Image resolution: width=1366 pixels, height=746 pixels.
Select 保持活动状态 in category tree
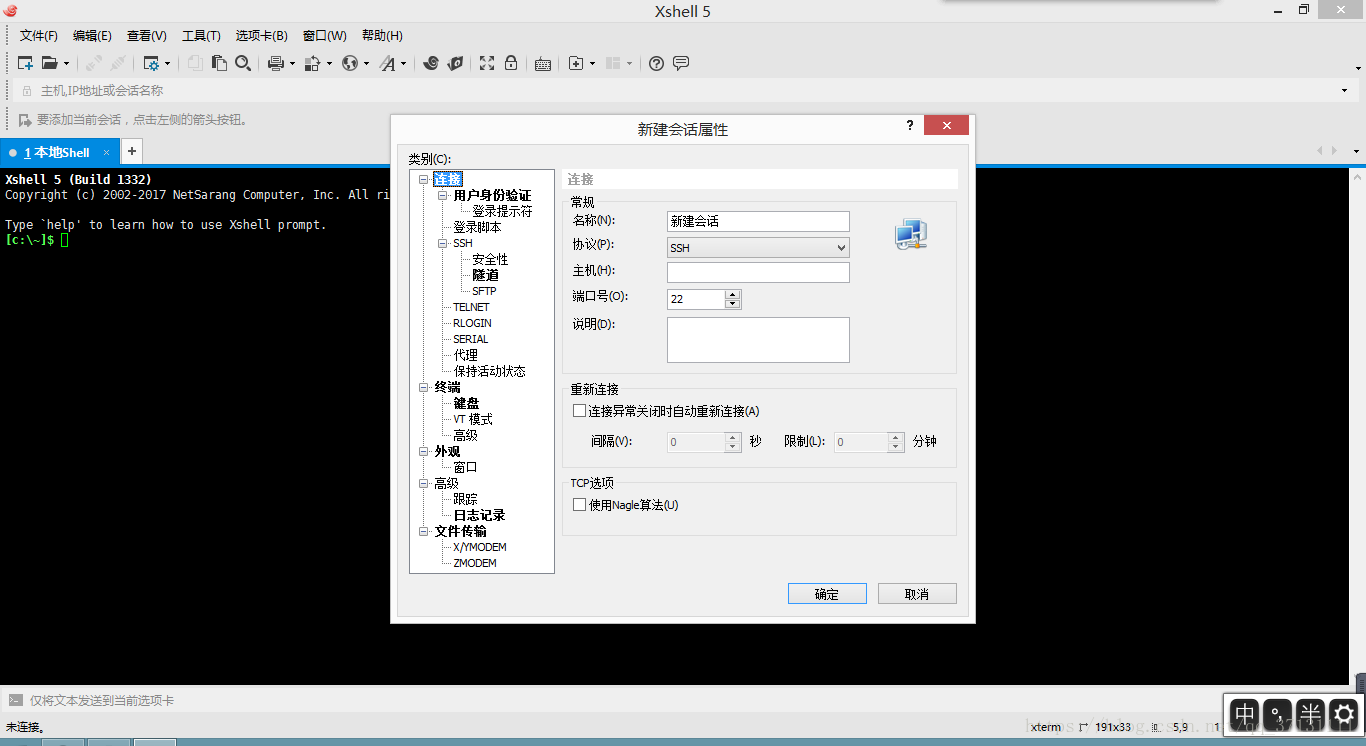[x=489, y=371]
